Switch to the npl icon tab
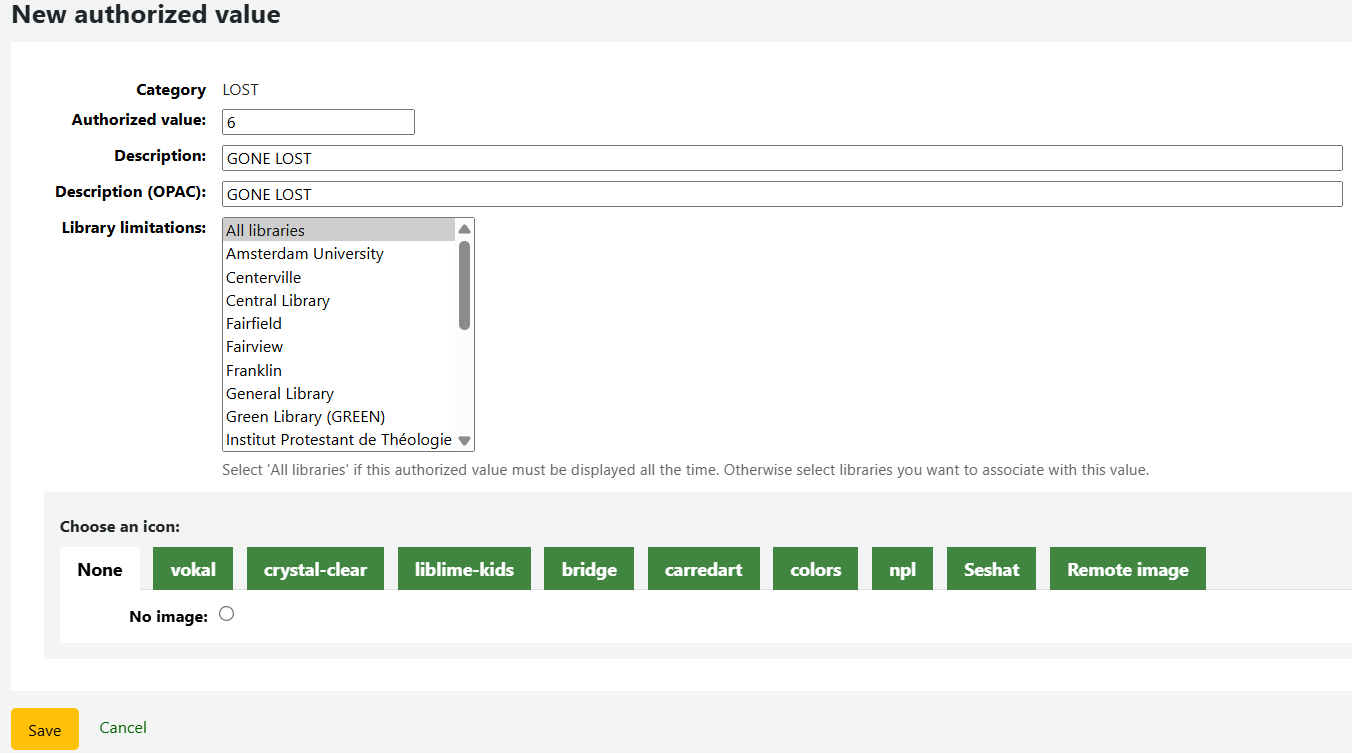Image resolution: width=1352 pixels, height=753 pixels. 902,569
